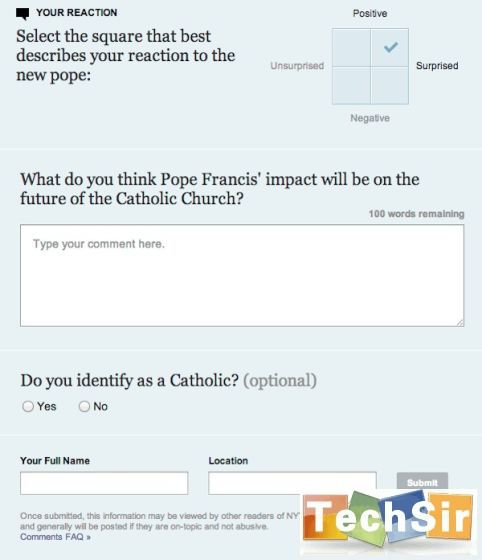This screenshot has height=560, width=482.
Task: Click the Surprised axis label
Action: (x=437, y=66)
